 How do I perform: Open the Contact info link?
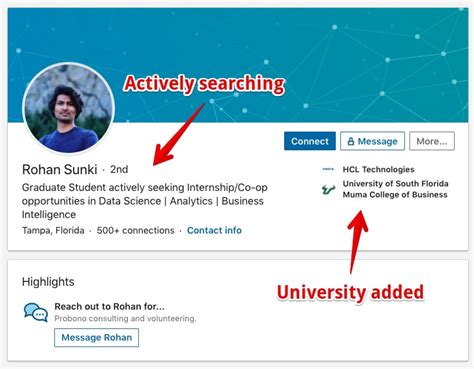pos(214,230)
